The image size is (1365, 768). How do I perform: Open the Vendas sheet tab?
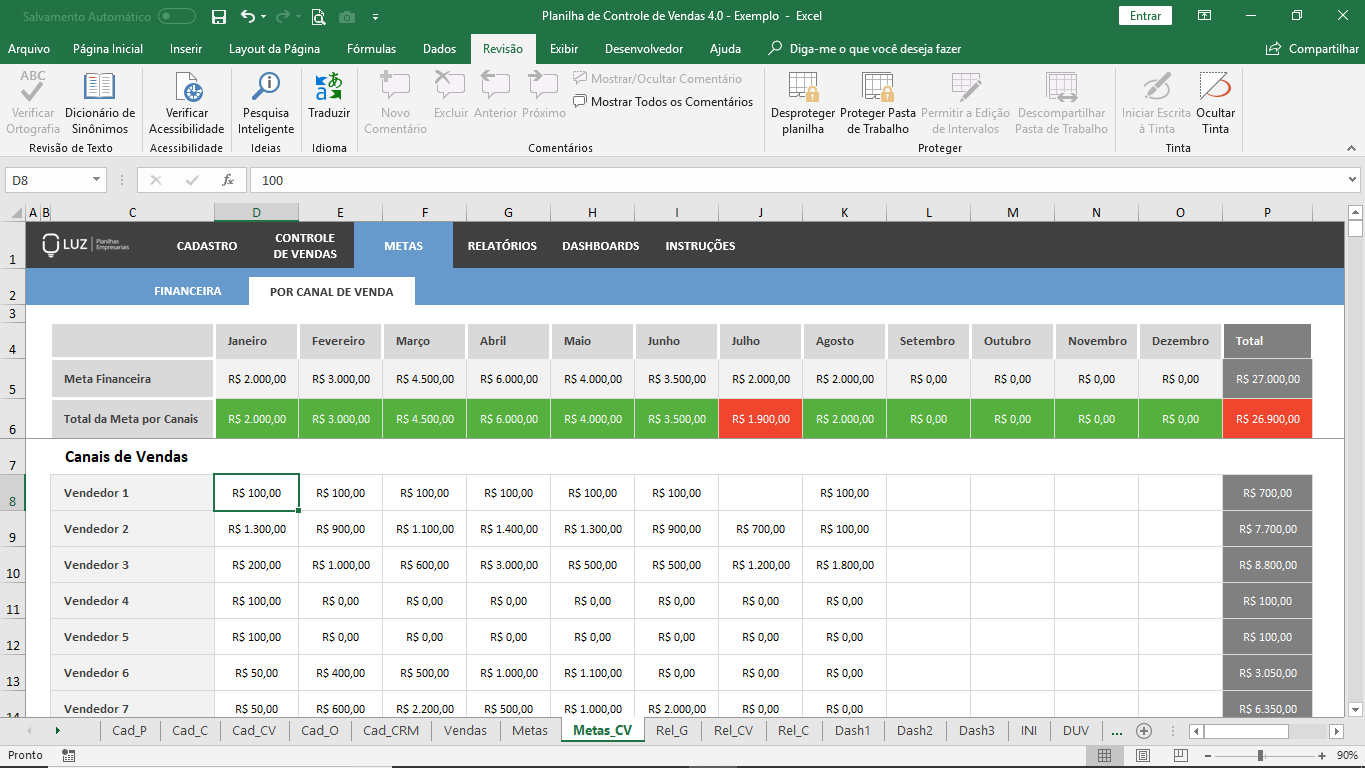(x=465, y=731)
